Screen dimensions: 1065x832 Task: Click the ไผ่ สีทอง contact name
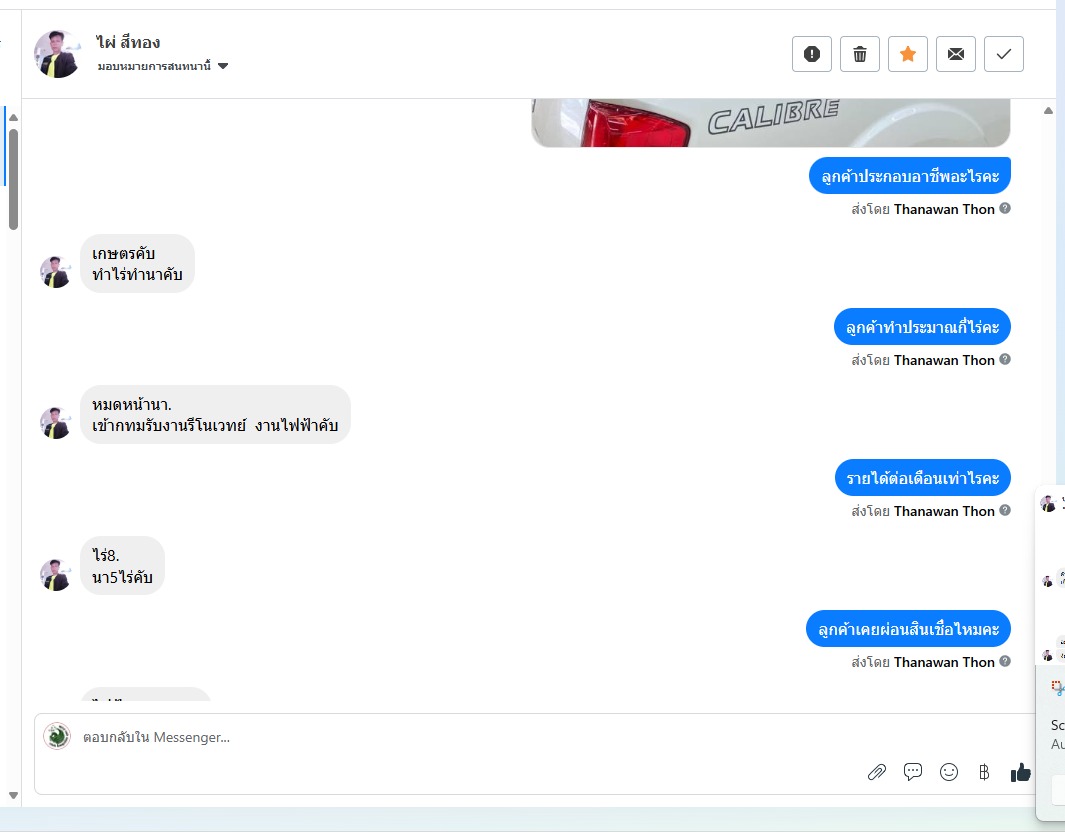(x=128, y=42)
